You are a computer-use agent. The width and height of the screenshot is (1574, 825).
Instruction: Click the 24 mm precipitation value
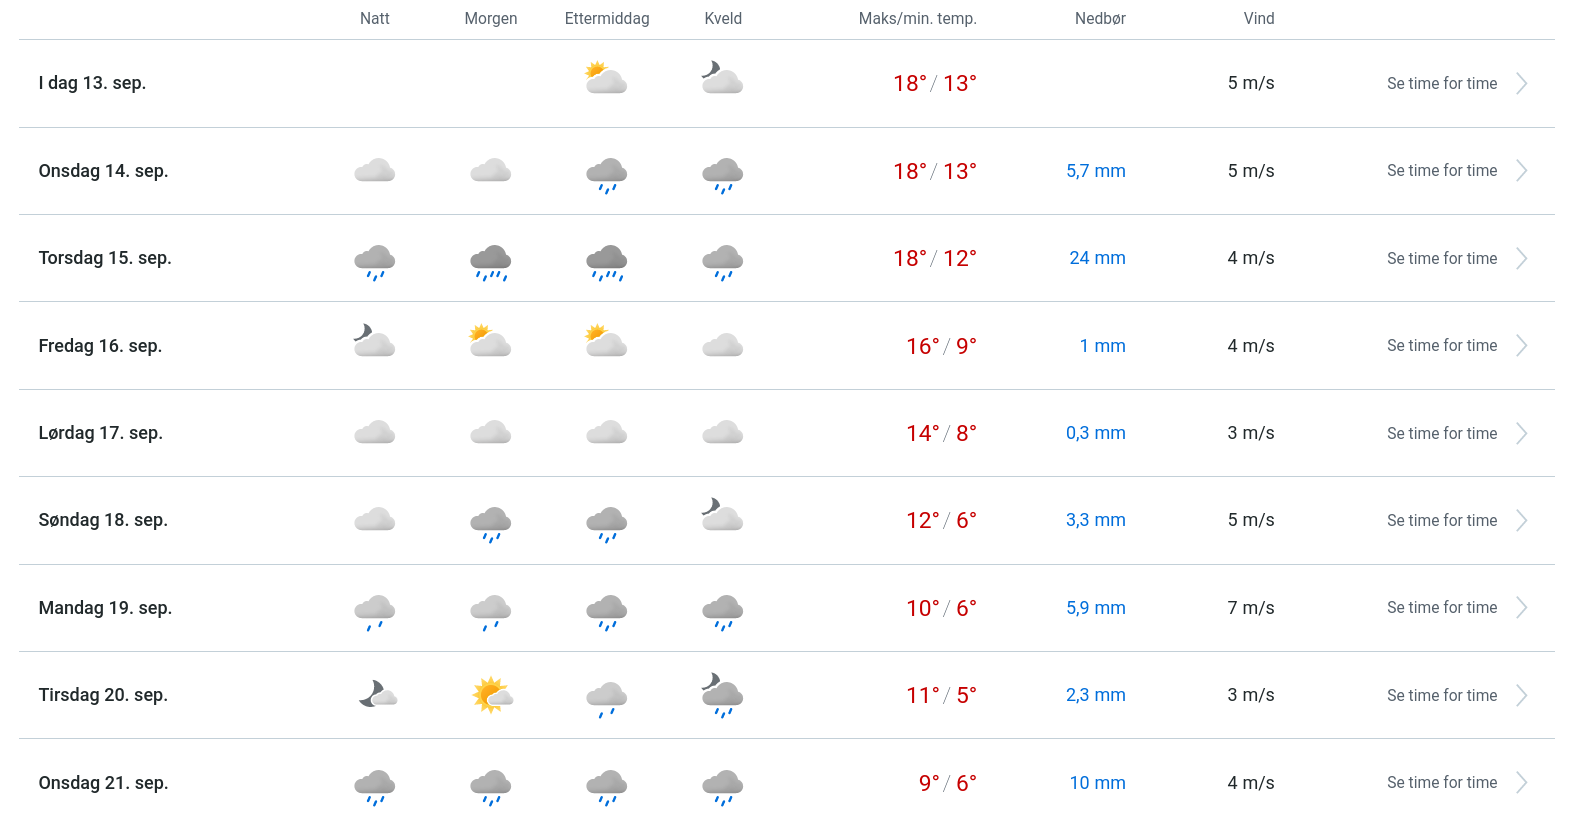click(1097, 258)
